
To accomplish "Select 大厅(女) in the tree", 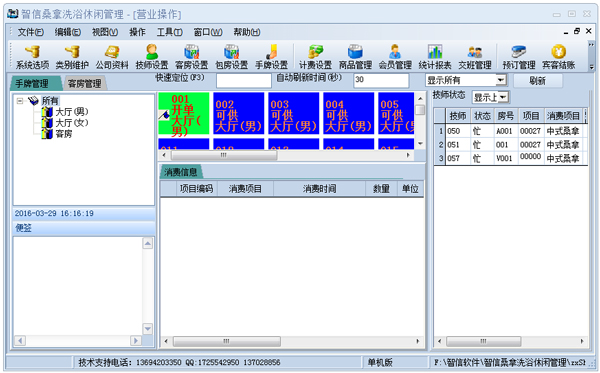I will click(x=72, y=123).
